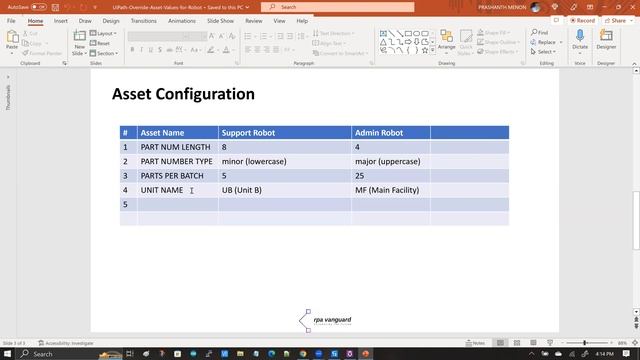Start Slide Show from status bar
The height and width of the screenshot is (360, 640).
tap(550, 343)
